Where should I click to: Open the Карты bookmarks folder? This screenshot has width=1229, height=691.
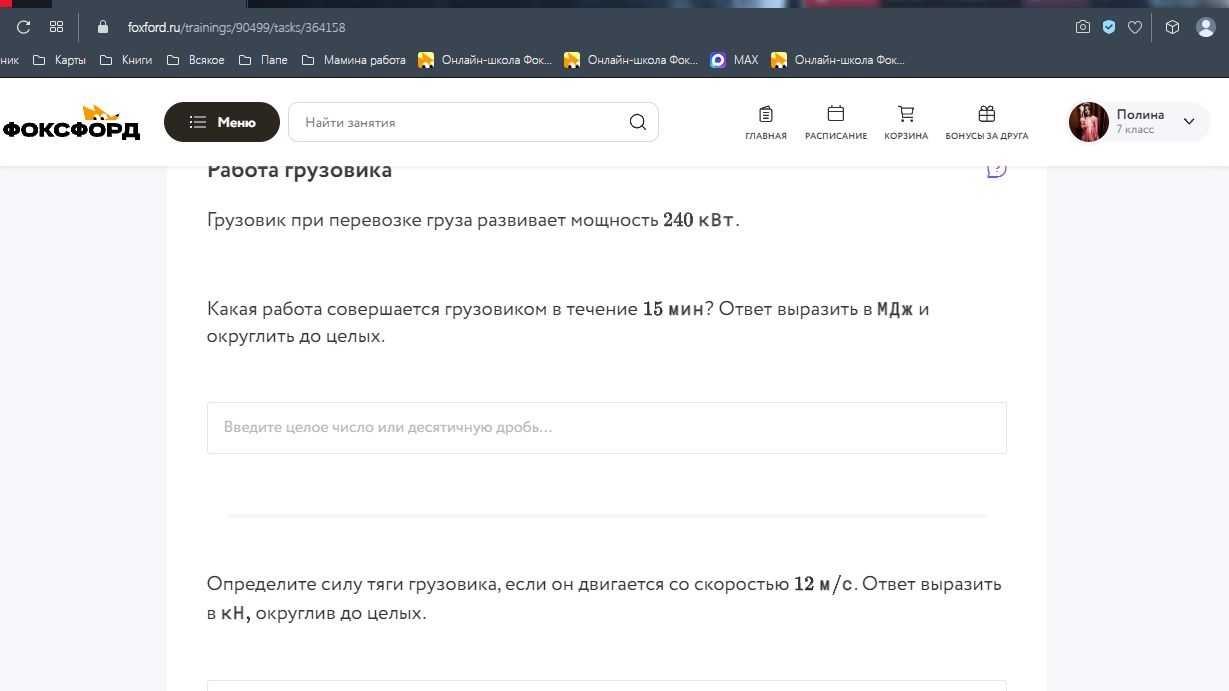59,60
